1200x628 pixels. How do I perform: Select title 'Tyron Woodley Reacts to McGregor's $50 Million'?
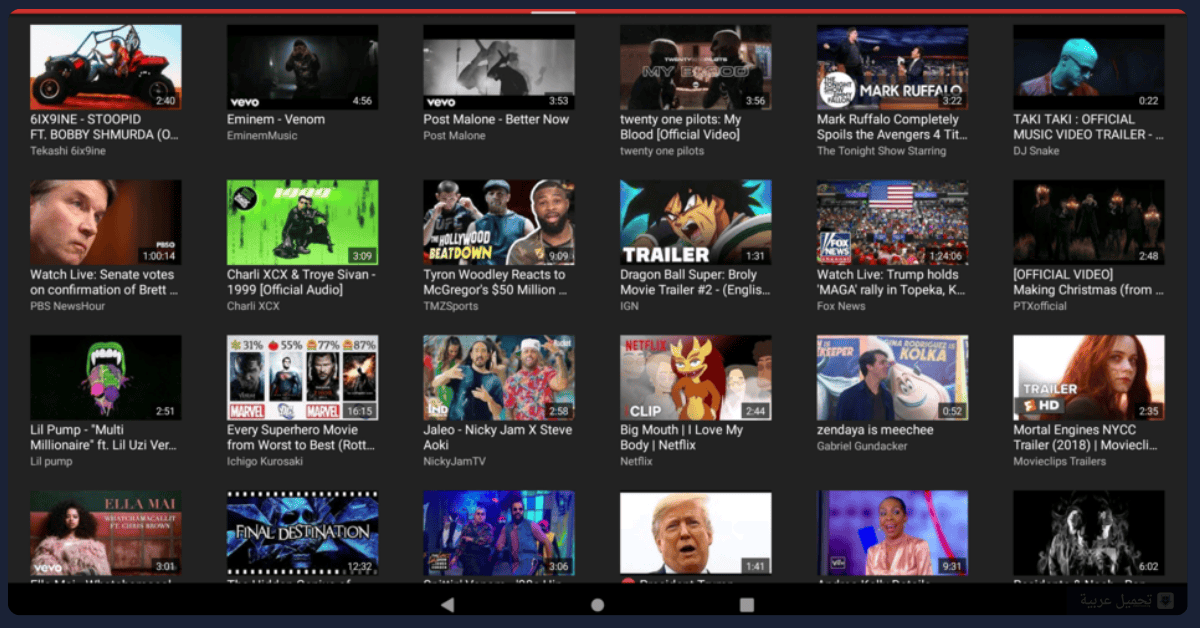(x=496, y=282)
